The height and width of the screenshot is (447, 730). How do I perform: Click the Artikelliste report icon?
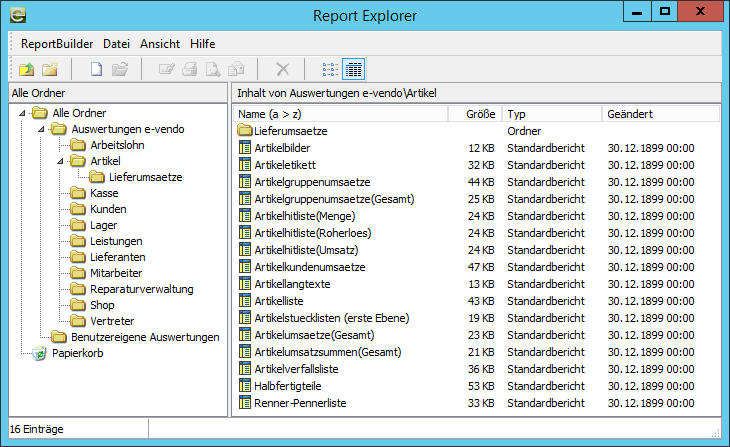point(244,301)
